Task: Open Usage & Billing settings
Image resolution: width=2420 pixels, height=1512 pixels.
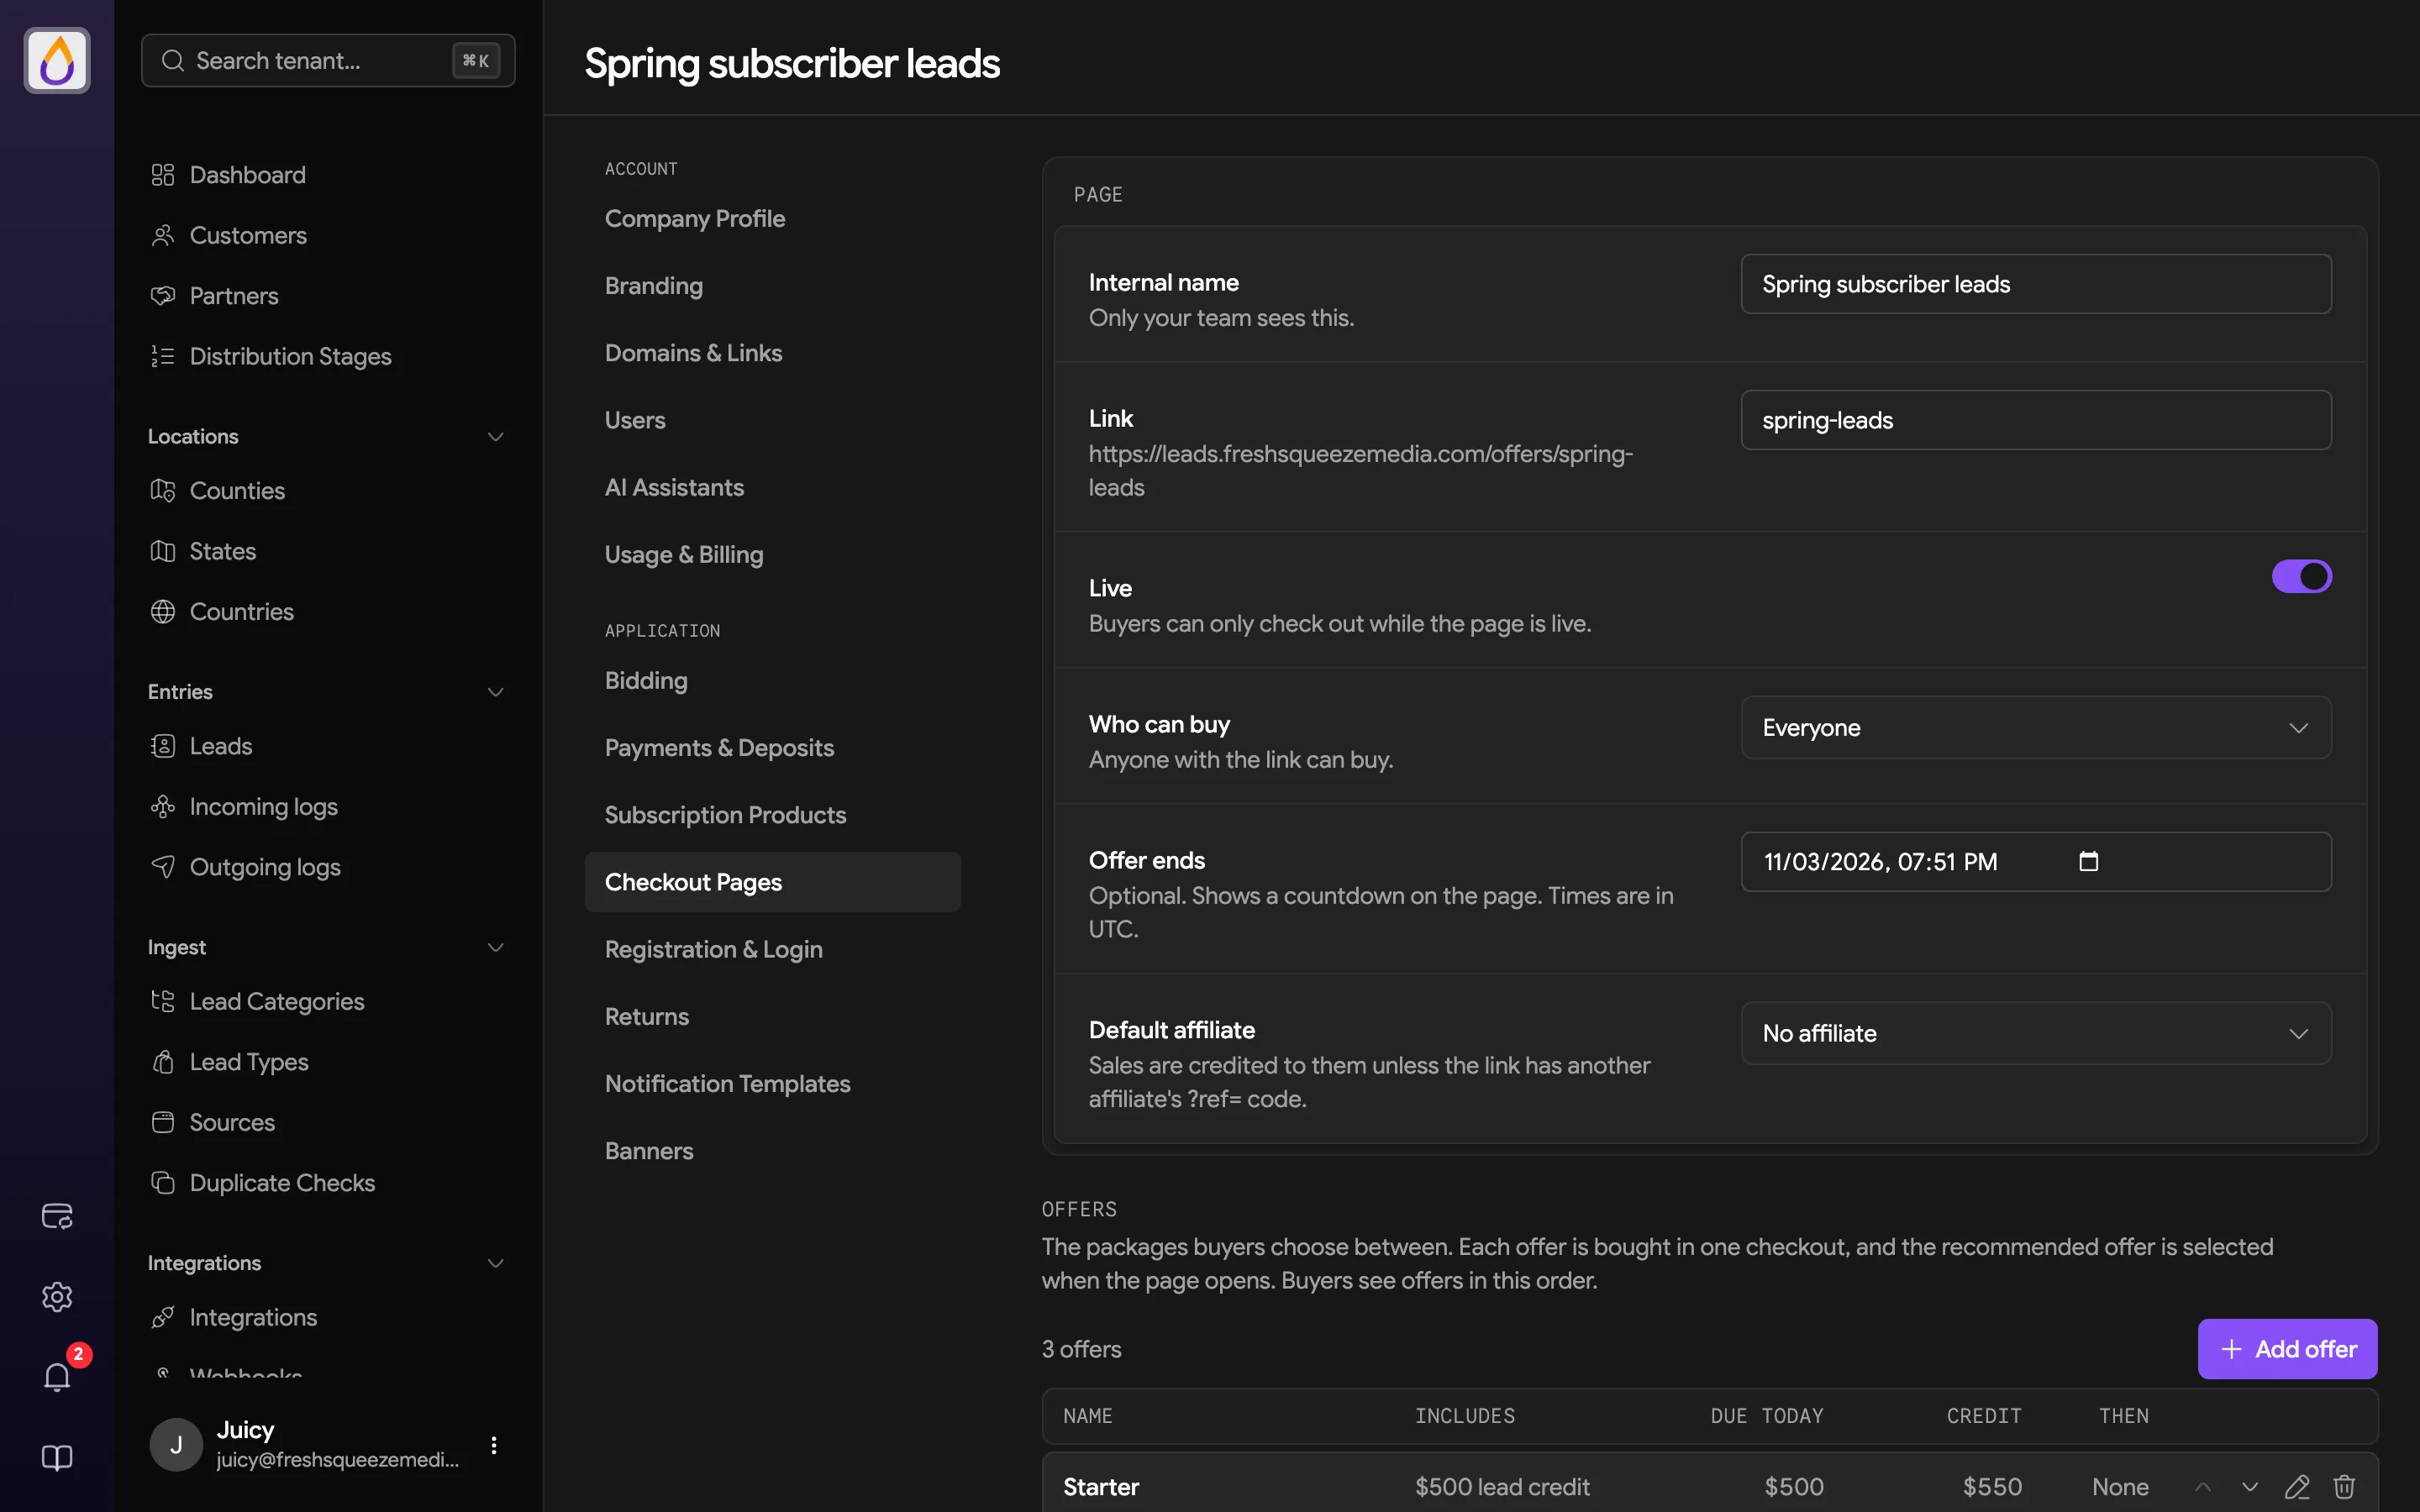Action: (772, 554)
